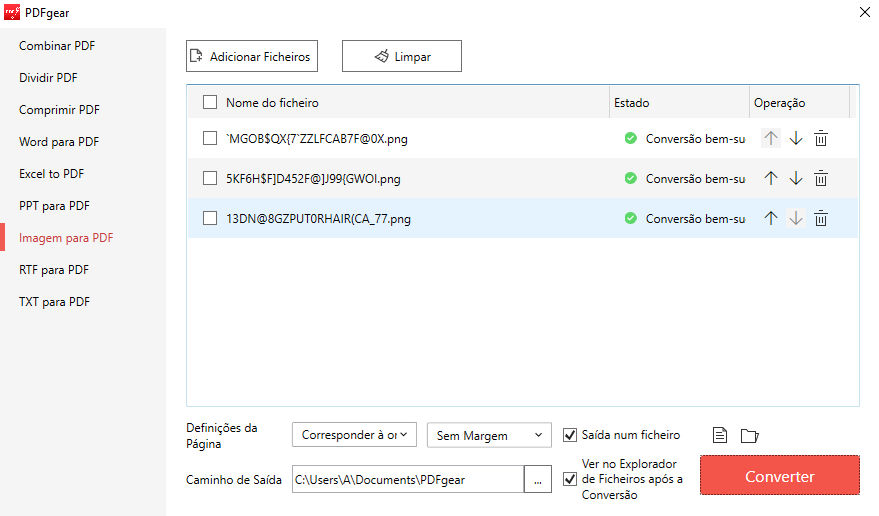Screen dimensions: 879x516
Task: Open the output document icon
Action: click(x=720, y=435)
